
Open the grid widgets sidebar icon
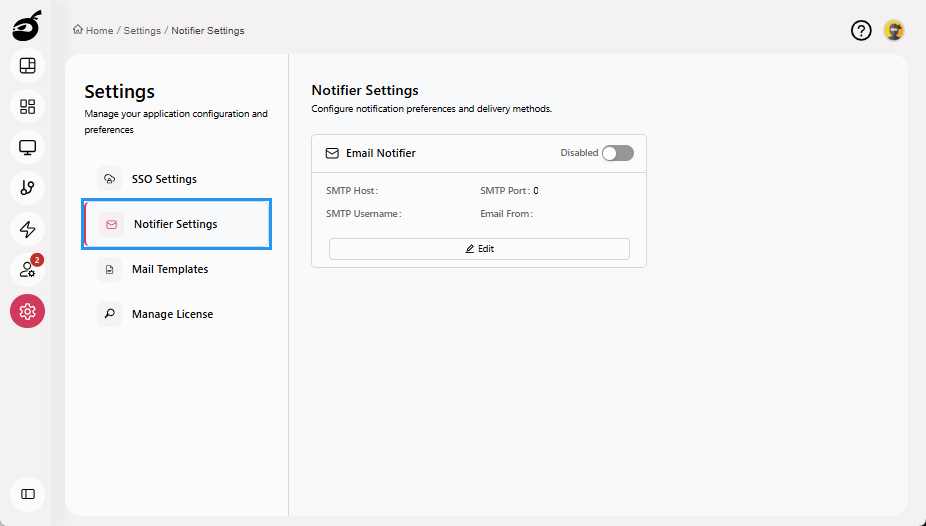point(27,106)
